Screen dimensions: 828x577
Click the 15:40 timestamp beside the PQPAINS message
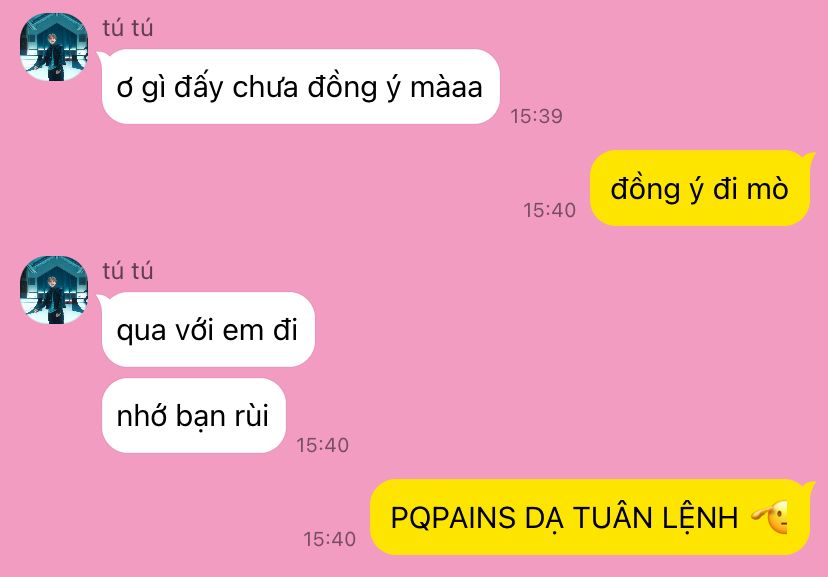point(330,539)
